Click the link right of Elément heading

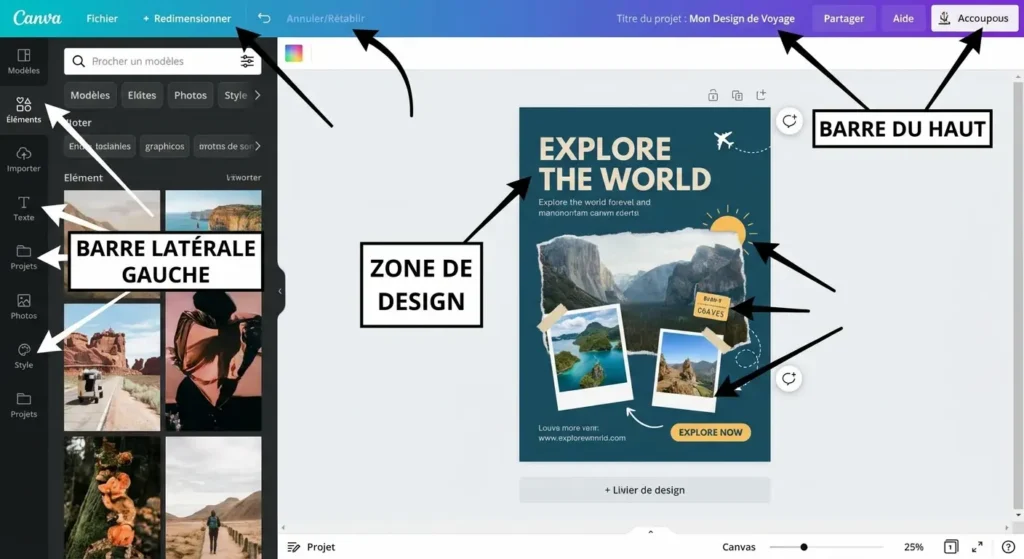tap(244, 178)
